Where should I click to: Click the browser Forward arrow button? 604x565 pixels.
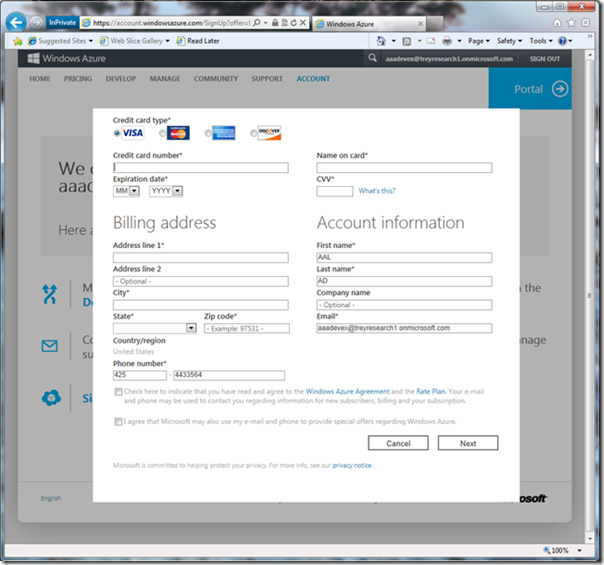pos(36,22)
